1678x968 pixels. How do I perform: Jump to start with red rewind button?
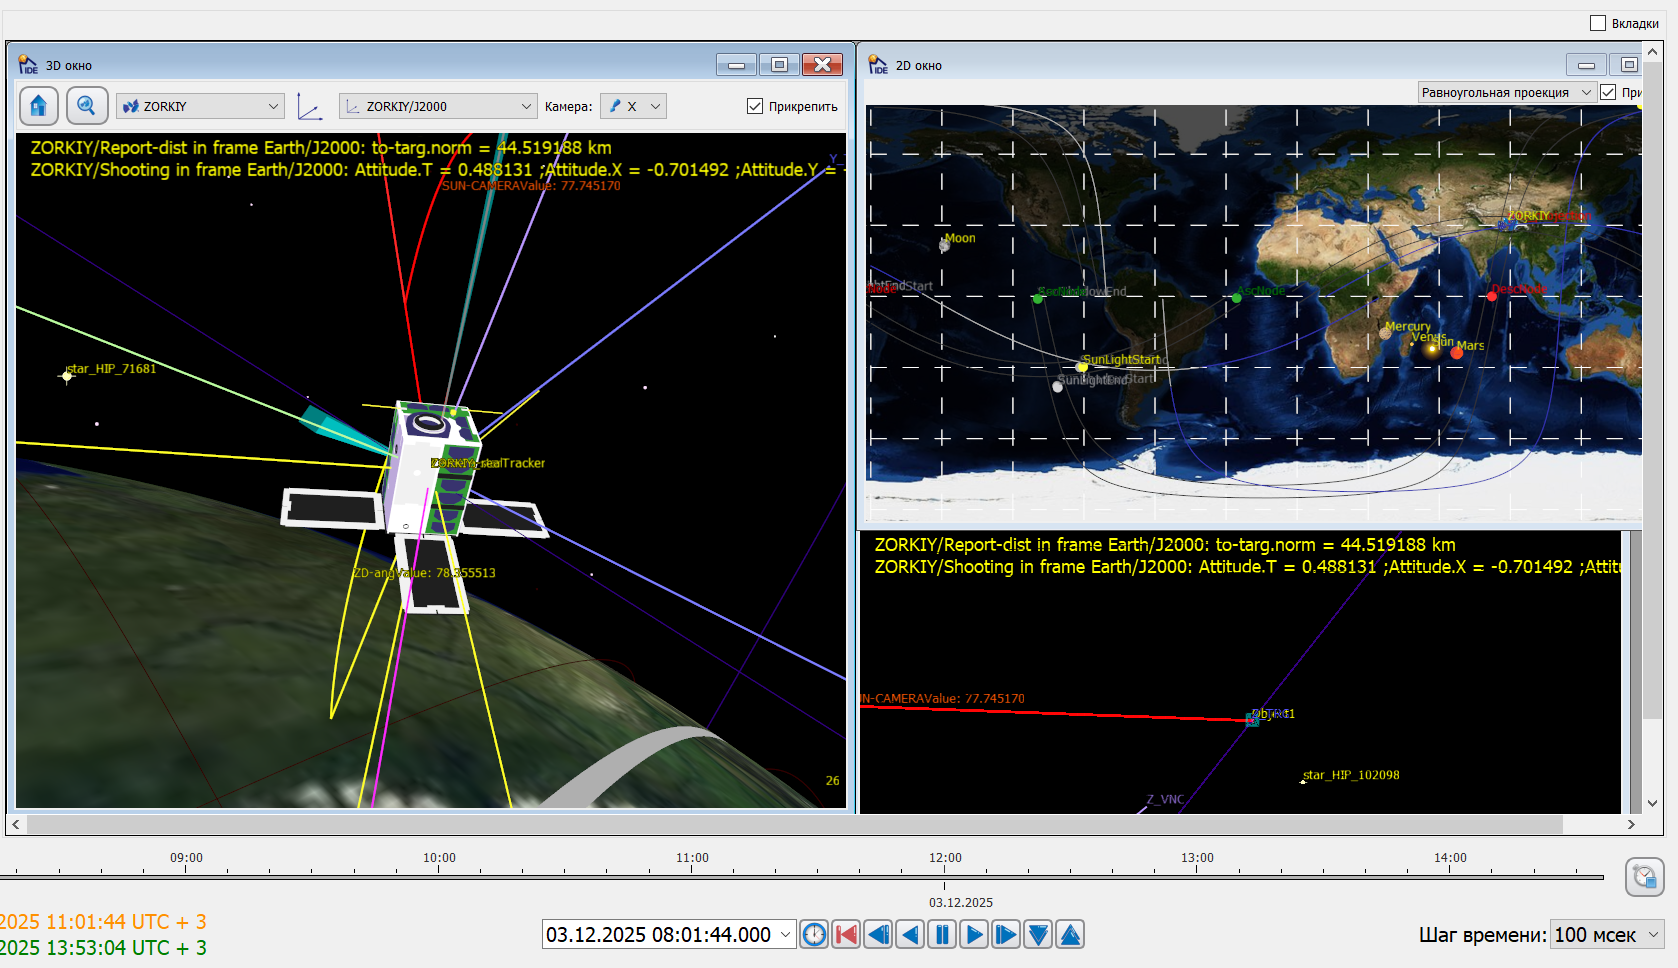pos(846,935)
